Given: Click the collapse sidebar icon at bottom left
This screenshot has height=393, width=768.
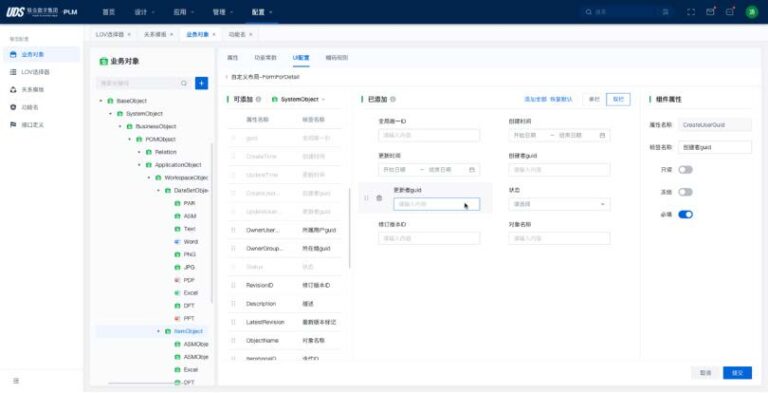Looking at the screenshot, I should [x=16, y=381].
